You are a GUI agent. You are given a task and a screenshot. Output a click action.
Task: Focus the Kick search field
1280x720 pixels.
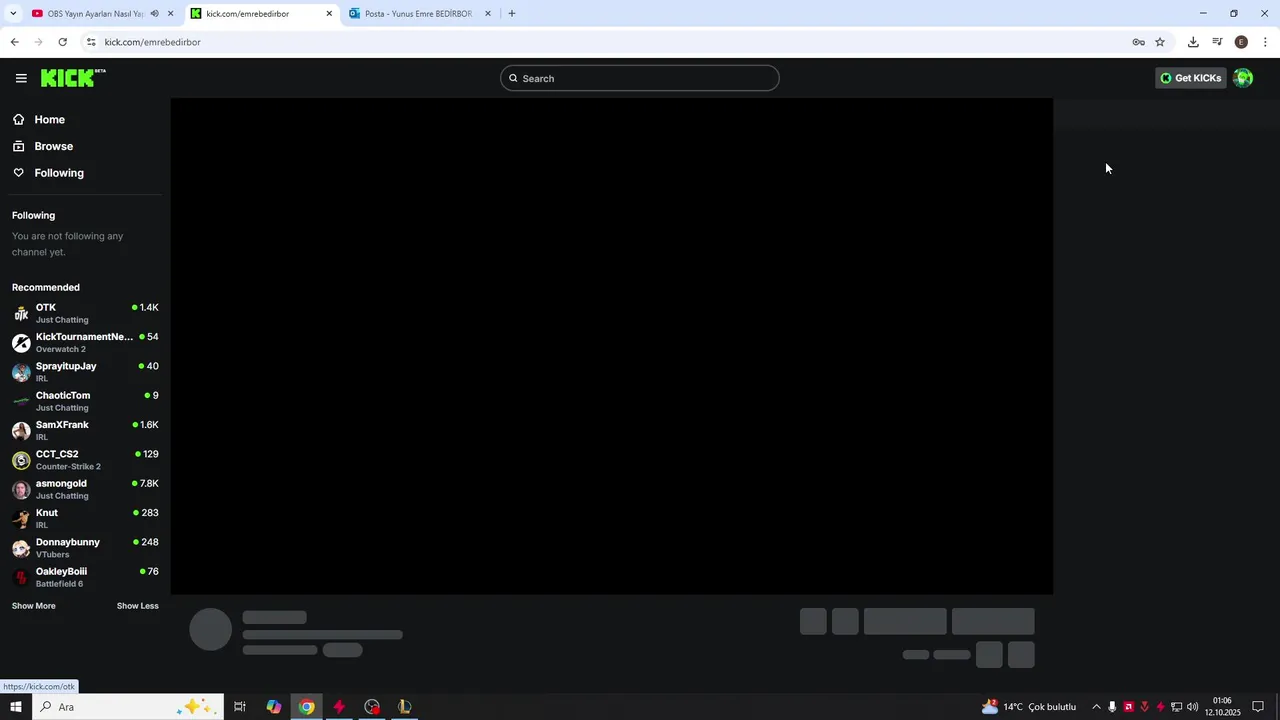point(640,78)
